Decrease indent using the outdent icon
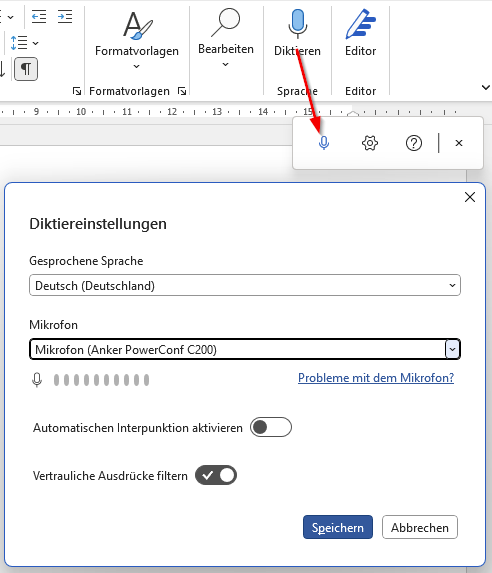Image resolution: width=492 pixels, height=573 pixels. (39, 16)
